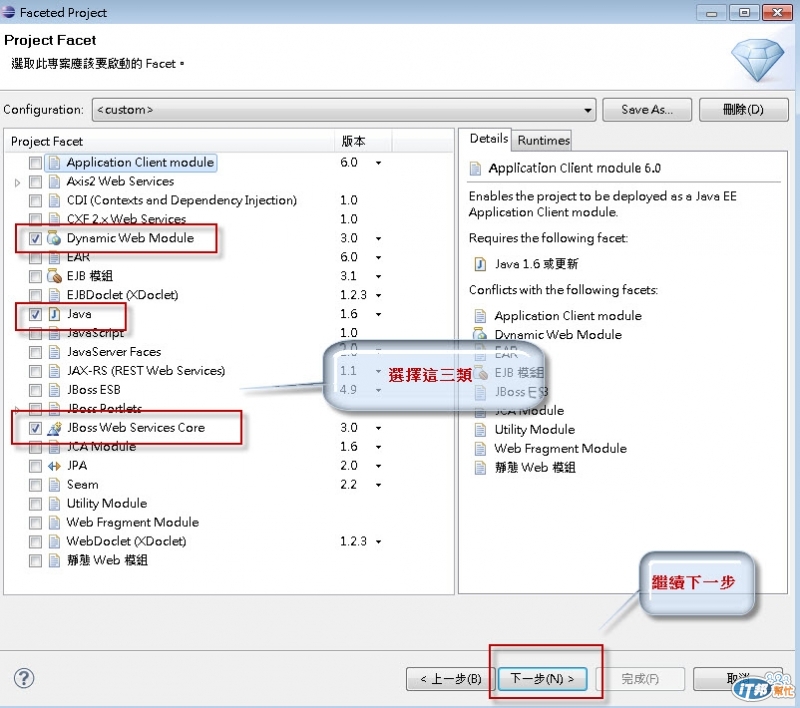Click the Dynamic Web Module icon in conflicts list
Screen dimensions: 800x708
tap(480, 335)
